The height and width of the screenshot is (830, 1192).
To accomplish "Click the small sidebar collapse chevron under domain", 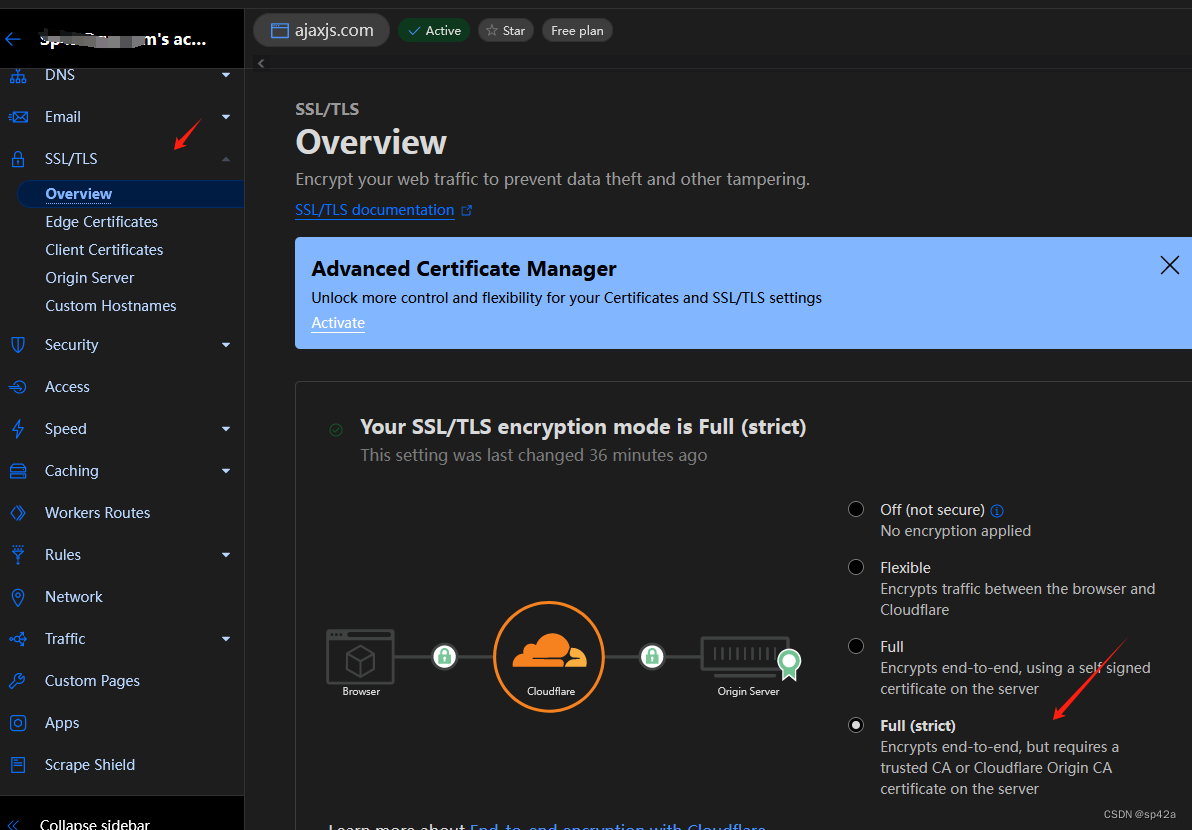I will pyautogui.click(x=261, y=64).
